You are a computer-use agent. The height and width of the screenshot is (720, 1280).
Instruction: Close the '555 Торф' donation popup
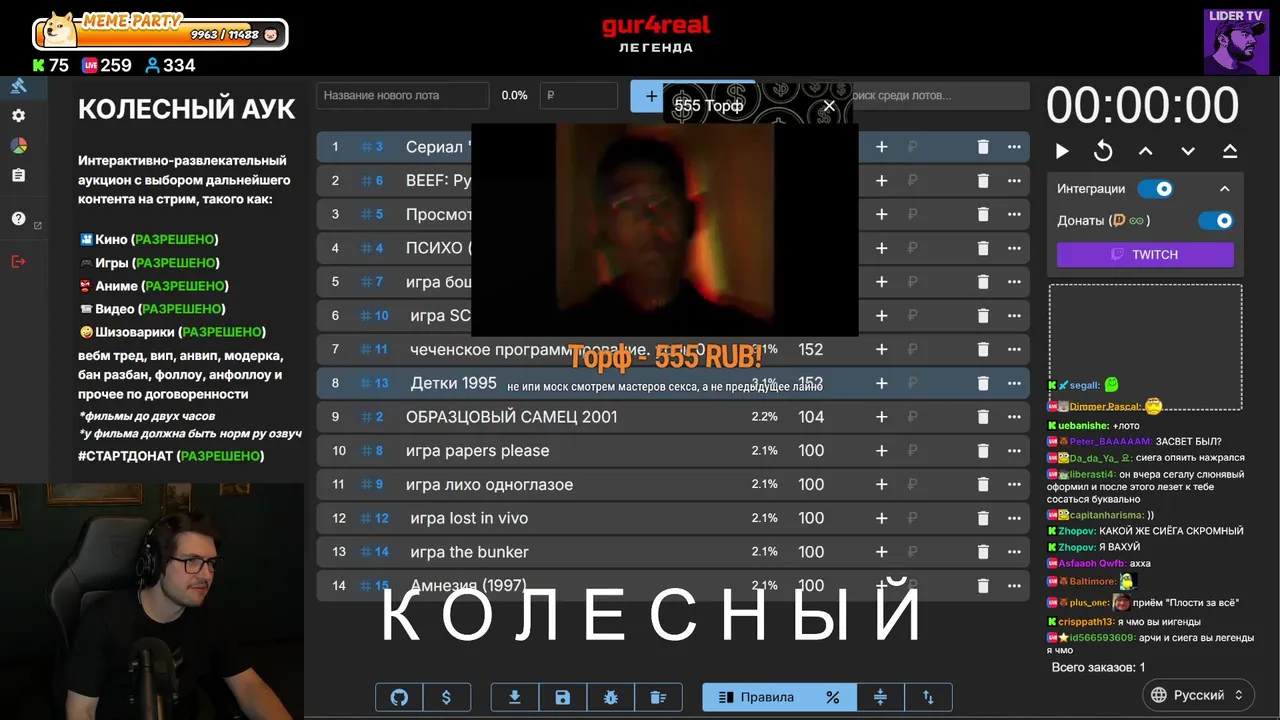point(829,106)
